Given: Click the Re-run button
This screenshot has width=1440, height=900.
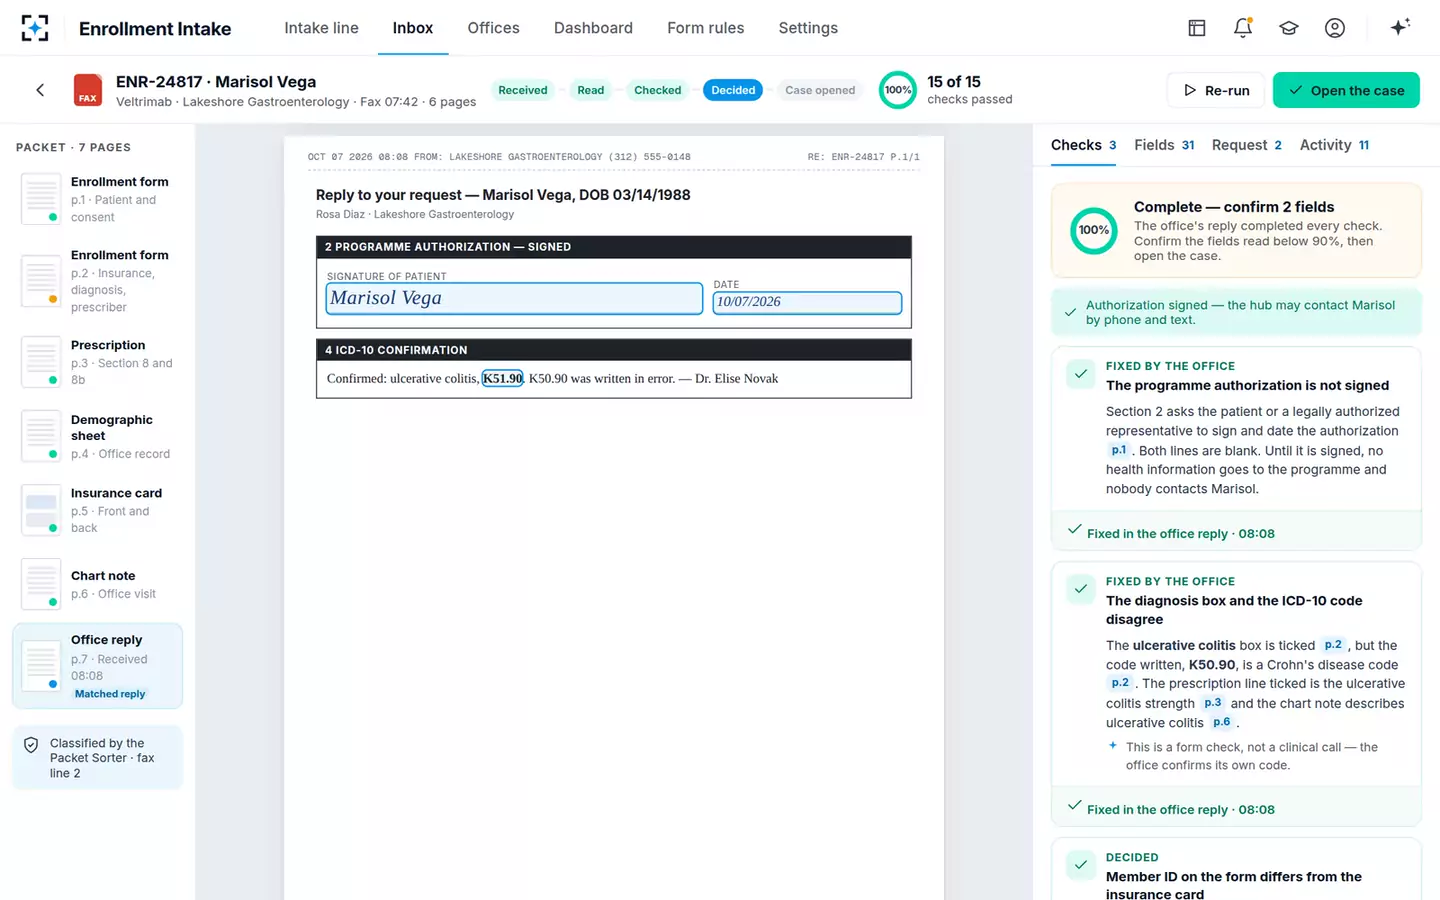Looking at the screenshot, I should 1216,90.
